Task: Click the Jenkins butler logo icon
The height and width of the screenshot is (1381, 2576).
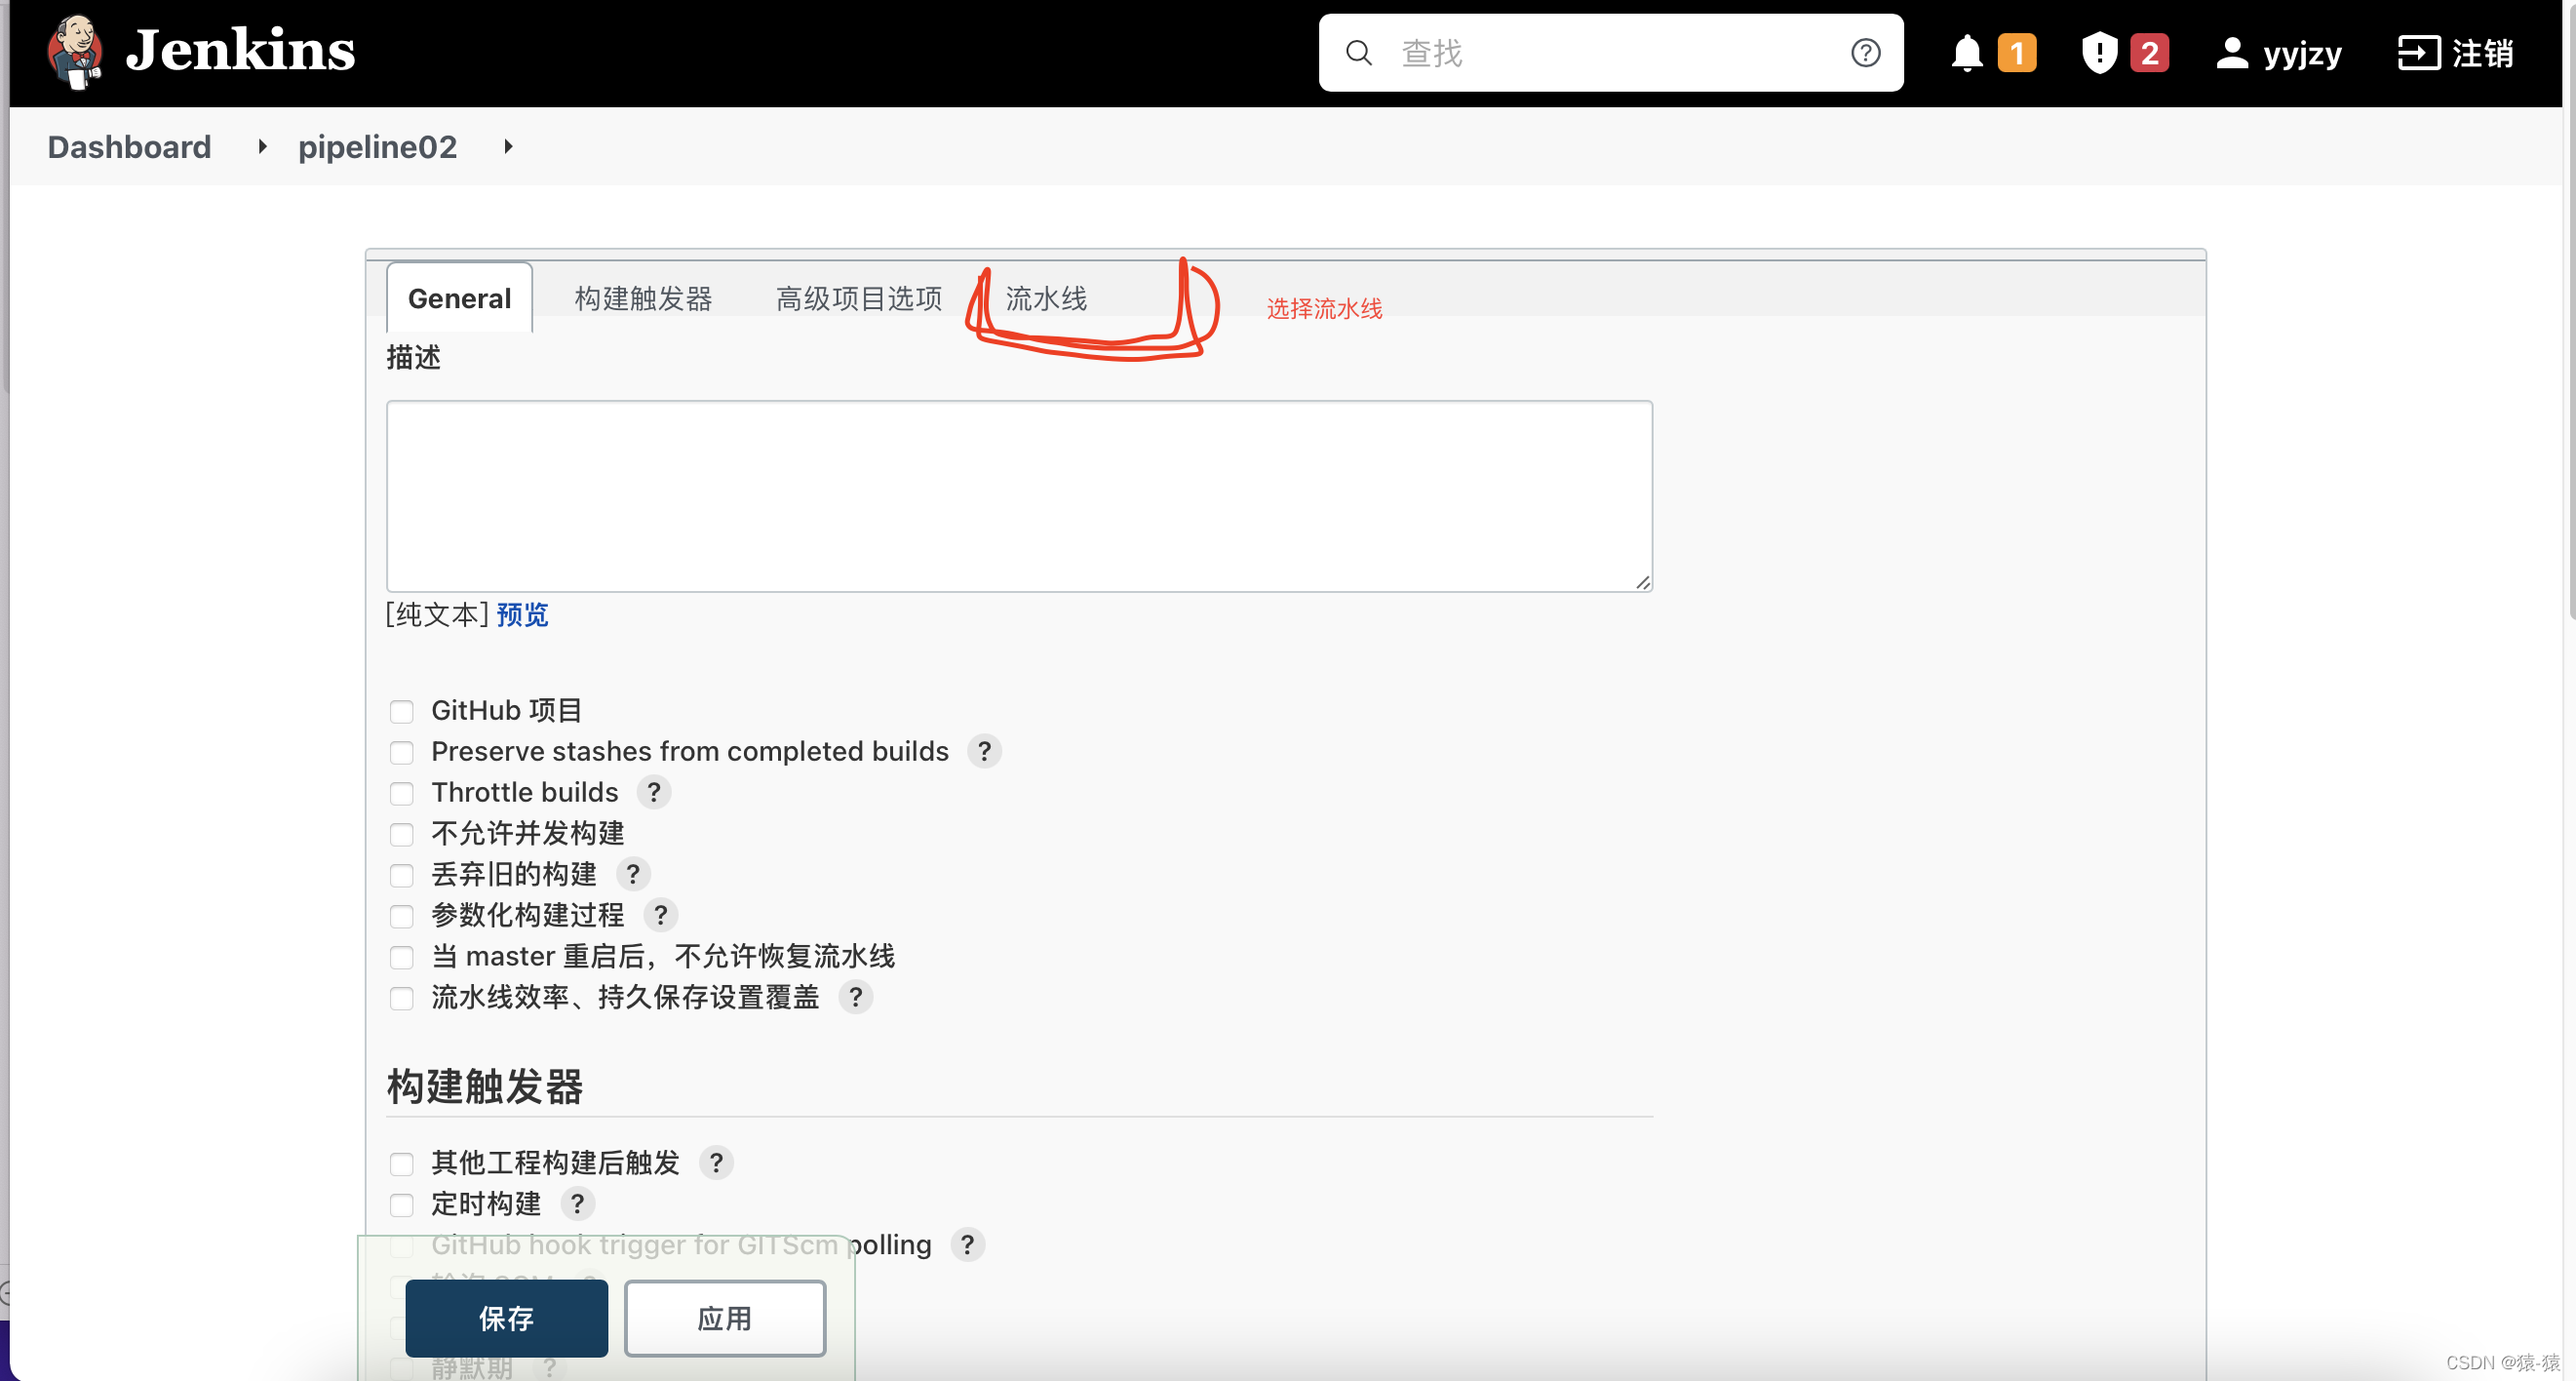Action: (75, 51)
